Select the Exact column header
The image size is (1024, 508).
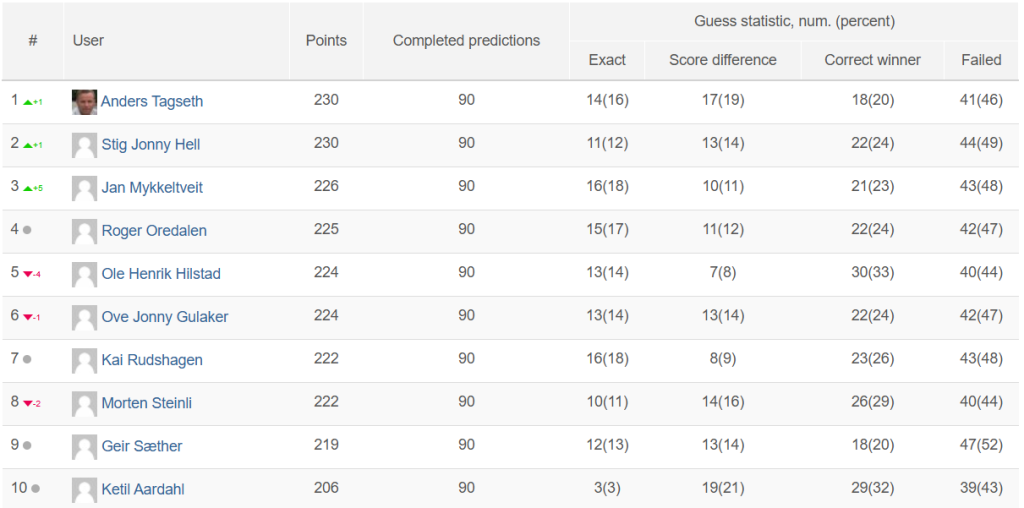tap(607, 60)
